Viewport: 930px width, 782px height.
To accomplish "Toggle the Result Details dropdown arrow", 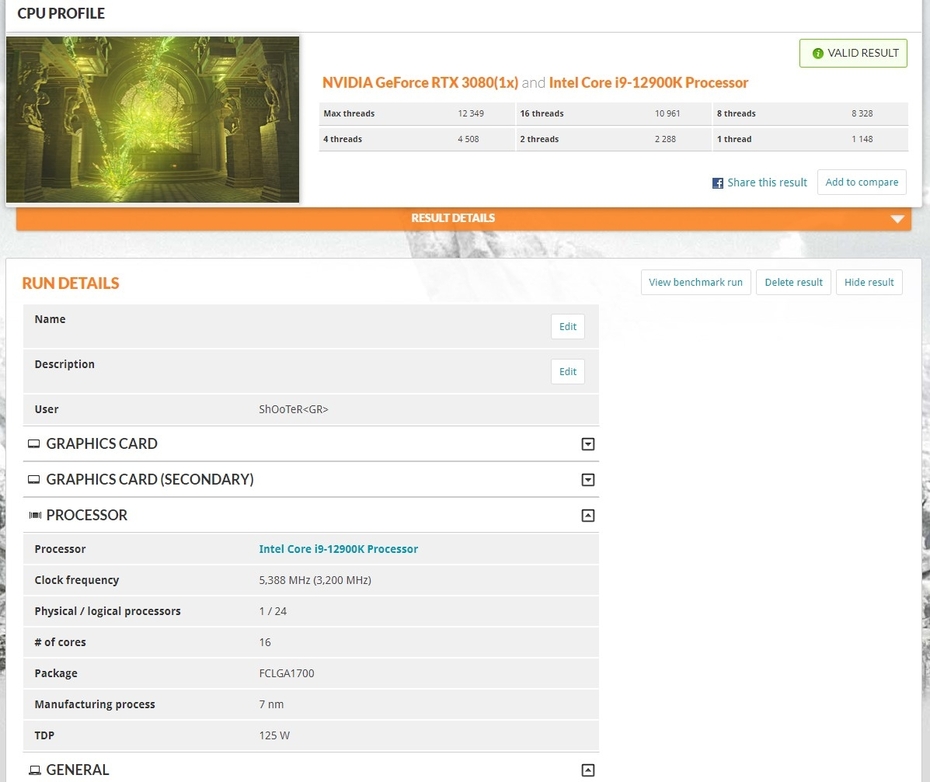I will (897, 219).
